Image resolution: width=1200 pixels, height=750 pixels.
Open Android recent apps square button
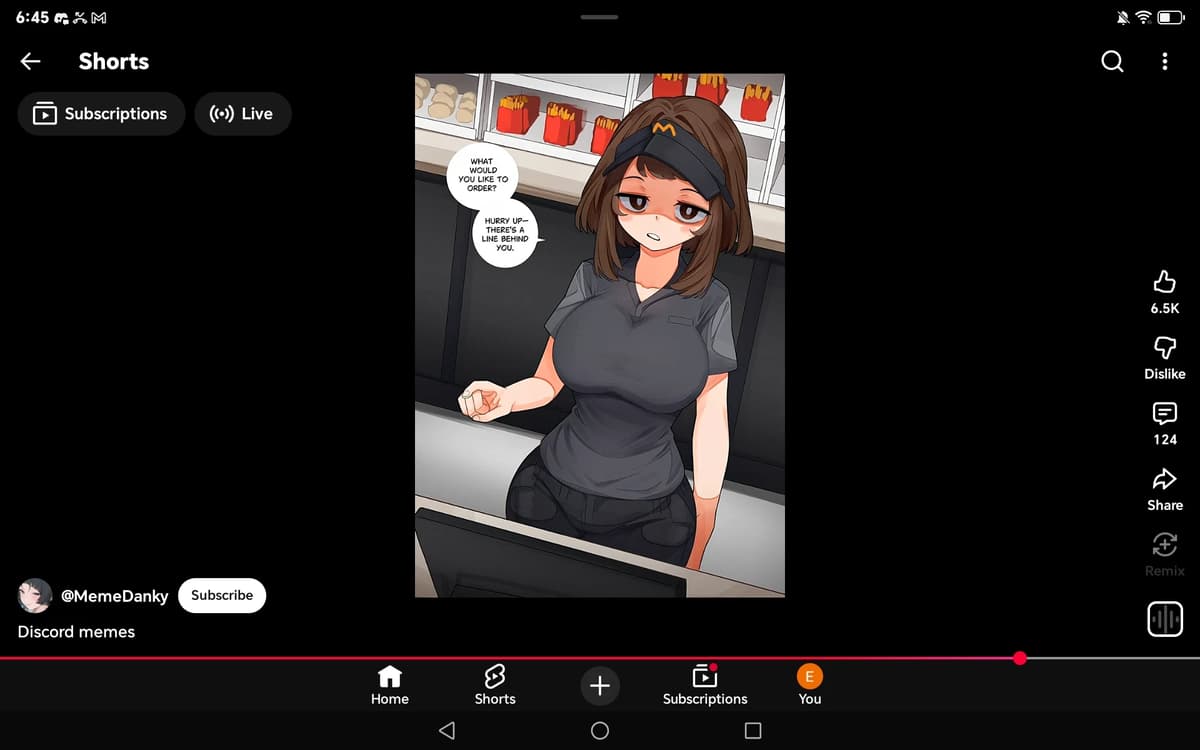point(753,731)
